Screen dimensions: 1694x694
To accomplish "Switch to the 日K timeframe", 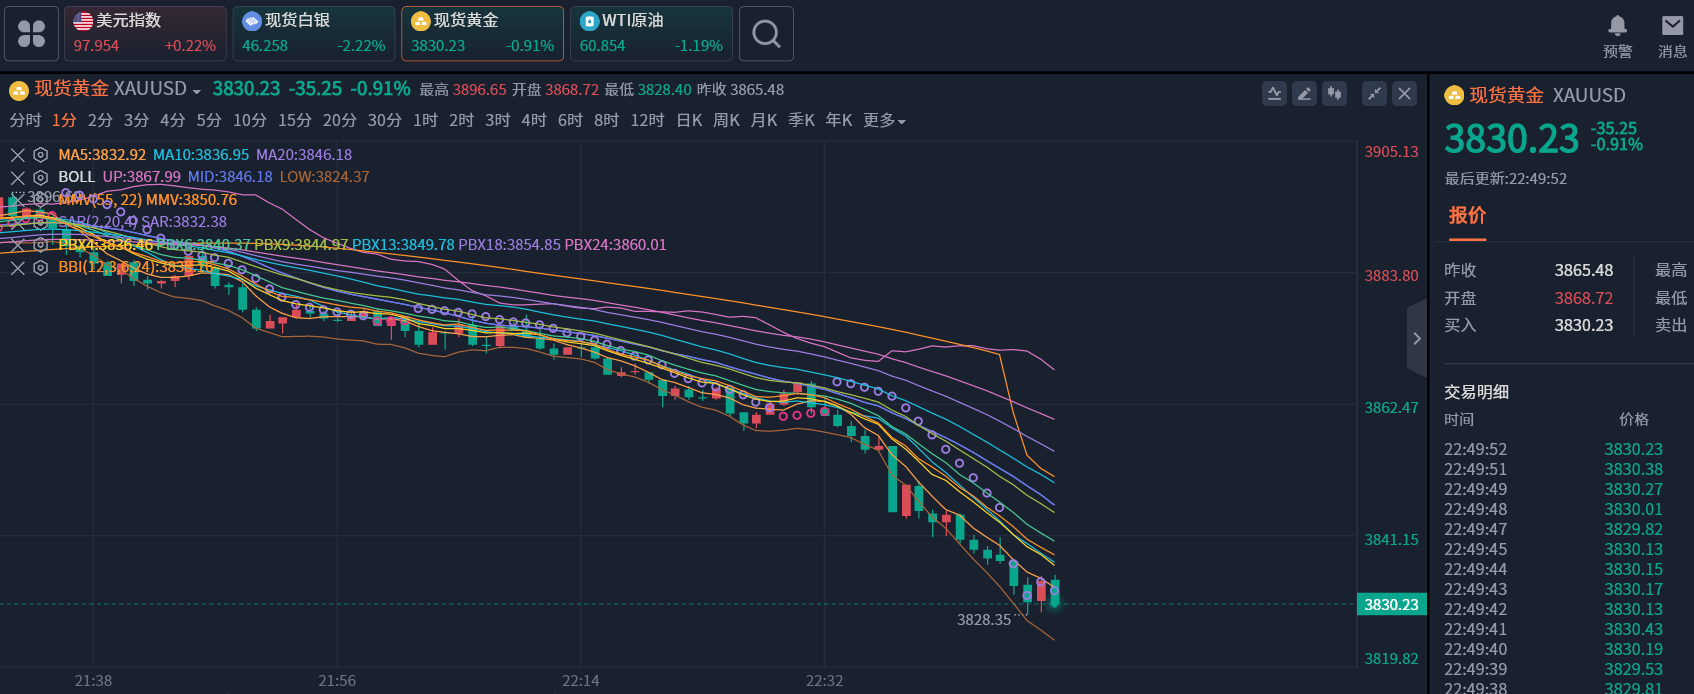I will click(689, 121).
